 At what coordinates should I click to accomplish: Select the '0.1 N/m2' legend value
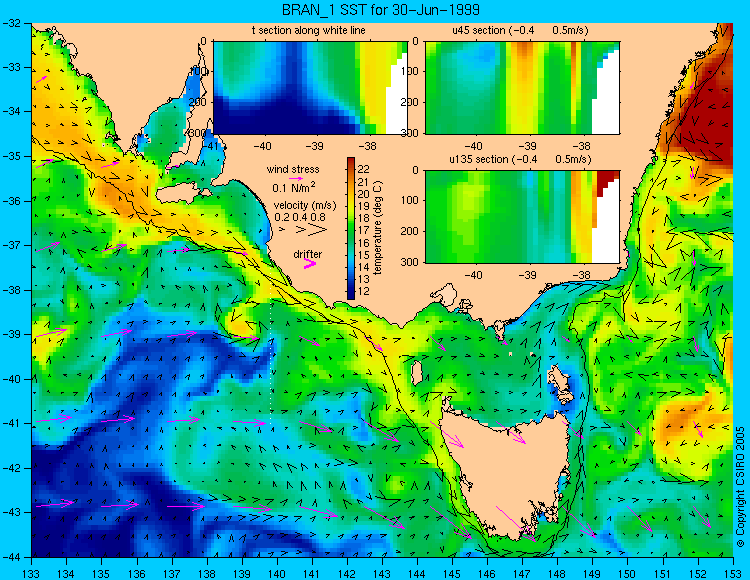pos(293,187)
